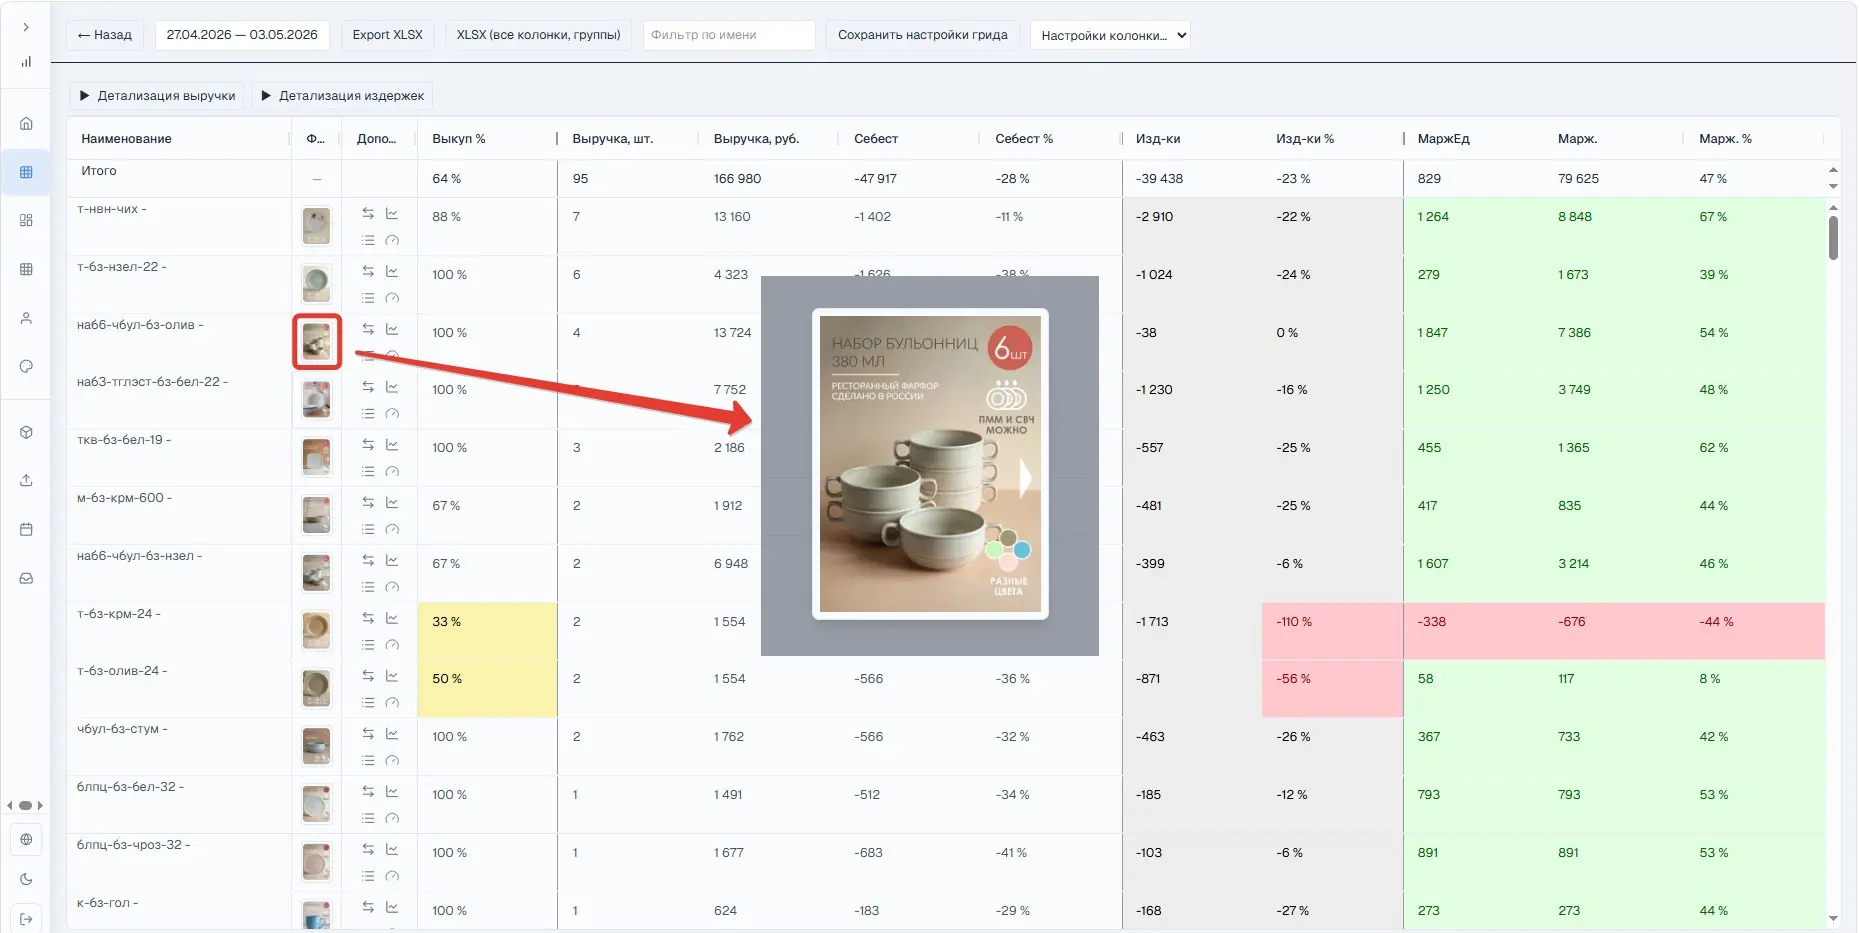
Task: Open product thumbnail for т-нвн-чих
Action: pyautogui.click(x=317, y=226)
